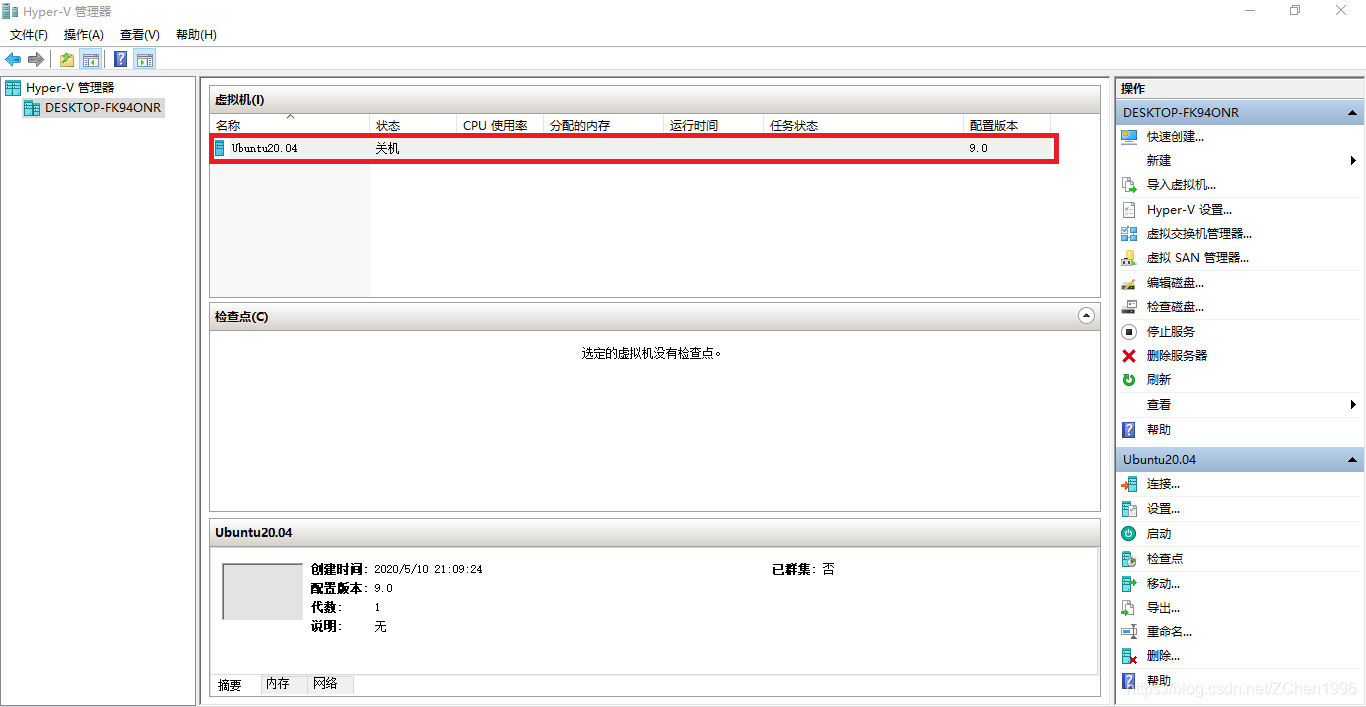This screenshot has height=707, width=1366.
Task: Collapse the DESKTOP-FK94ONR actions section
Action: [1353, 113]
